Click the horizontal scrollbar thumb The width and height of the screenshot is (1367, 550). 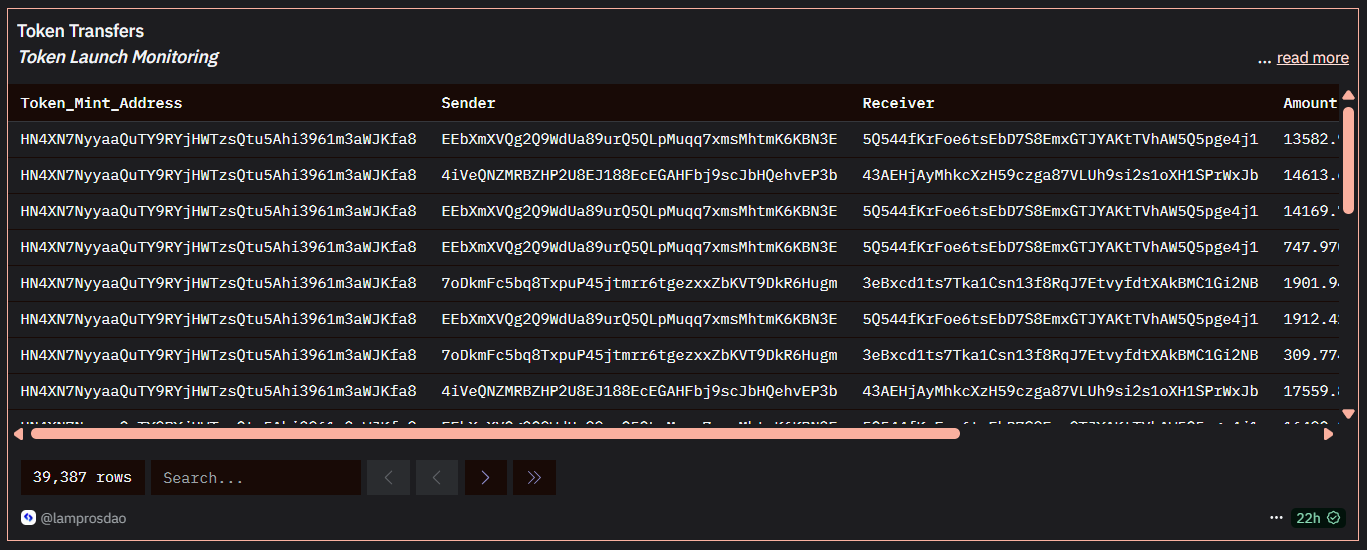495,434
